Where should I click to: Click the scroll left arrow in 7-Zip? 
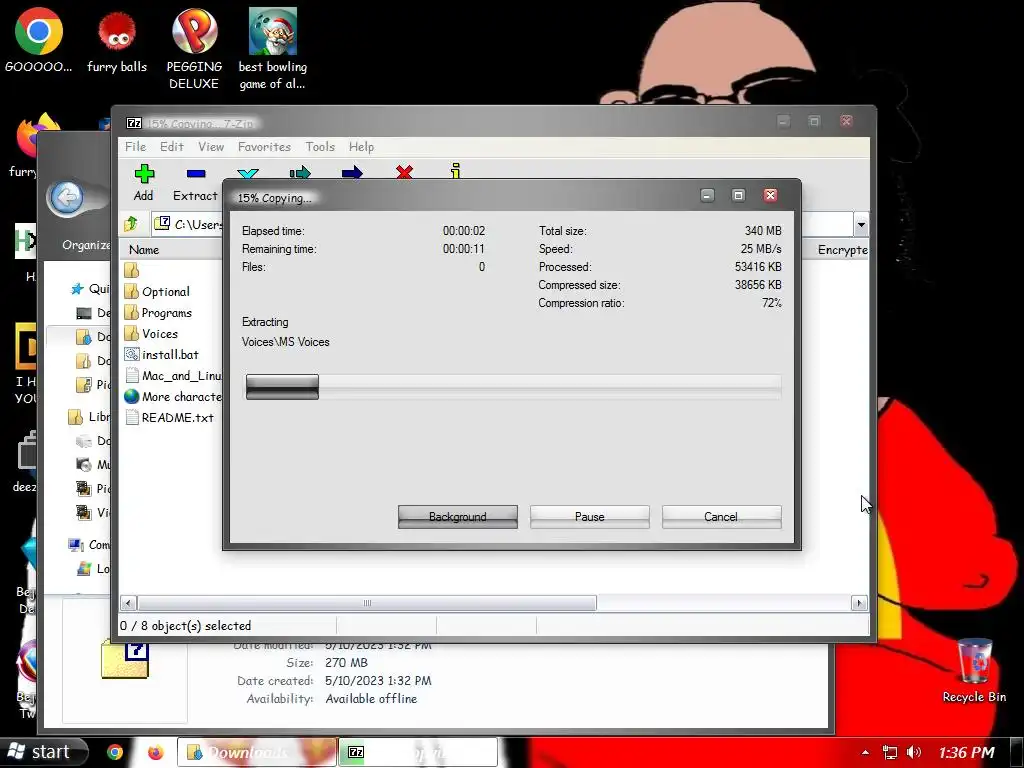(x=129, y=603)
